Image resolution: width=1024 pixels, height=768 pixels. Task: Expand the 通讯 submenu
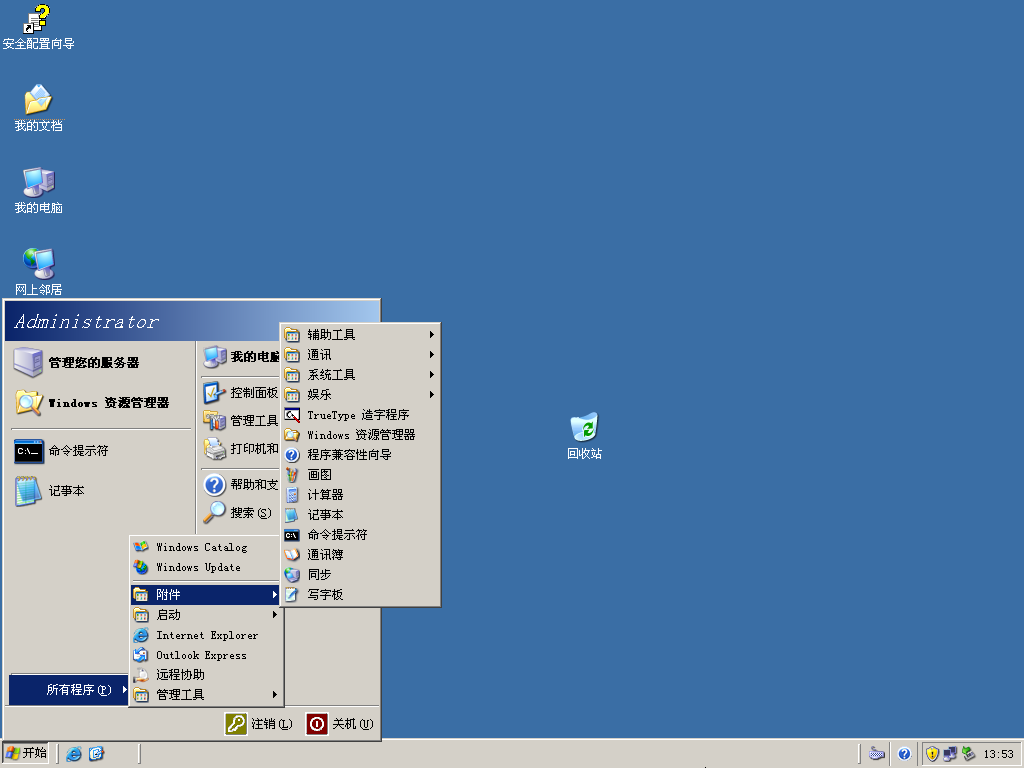[360, 355]
